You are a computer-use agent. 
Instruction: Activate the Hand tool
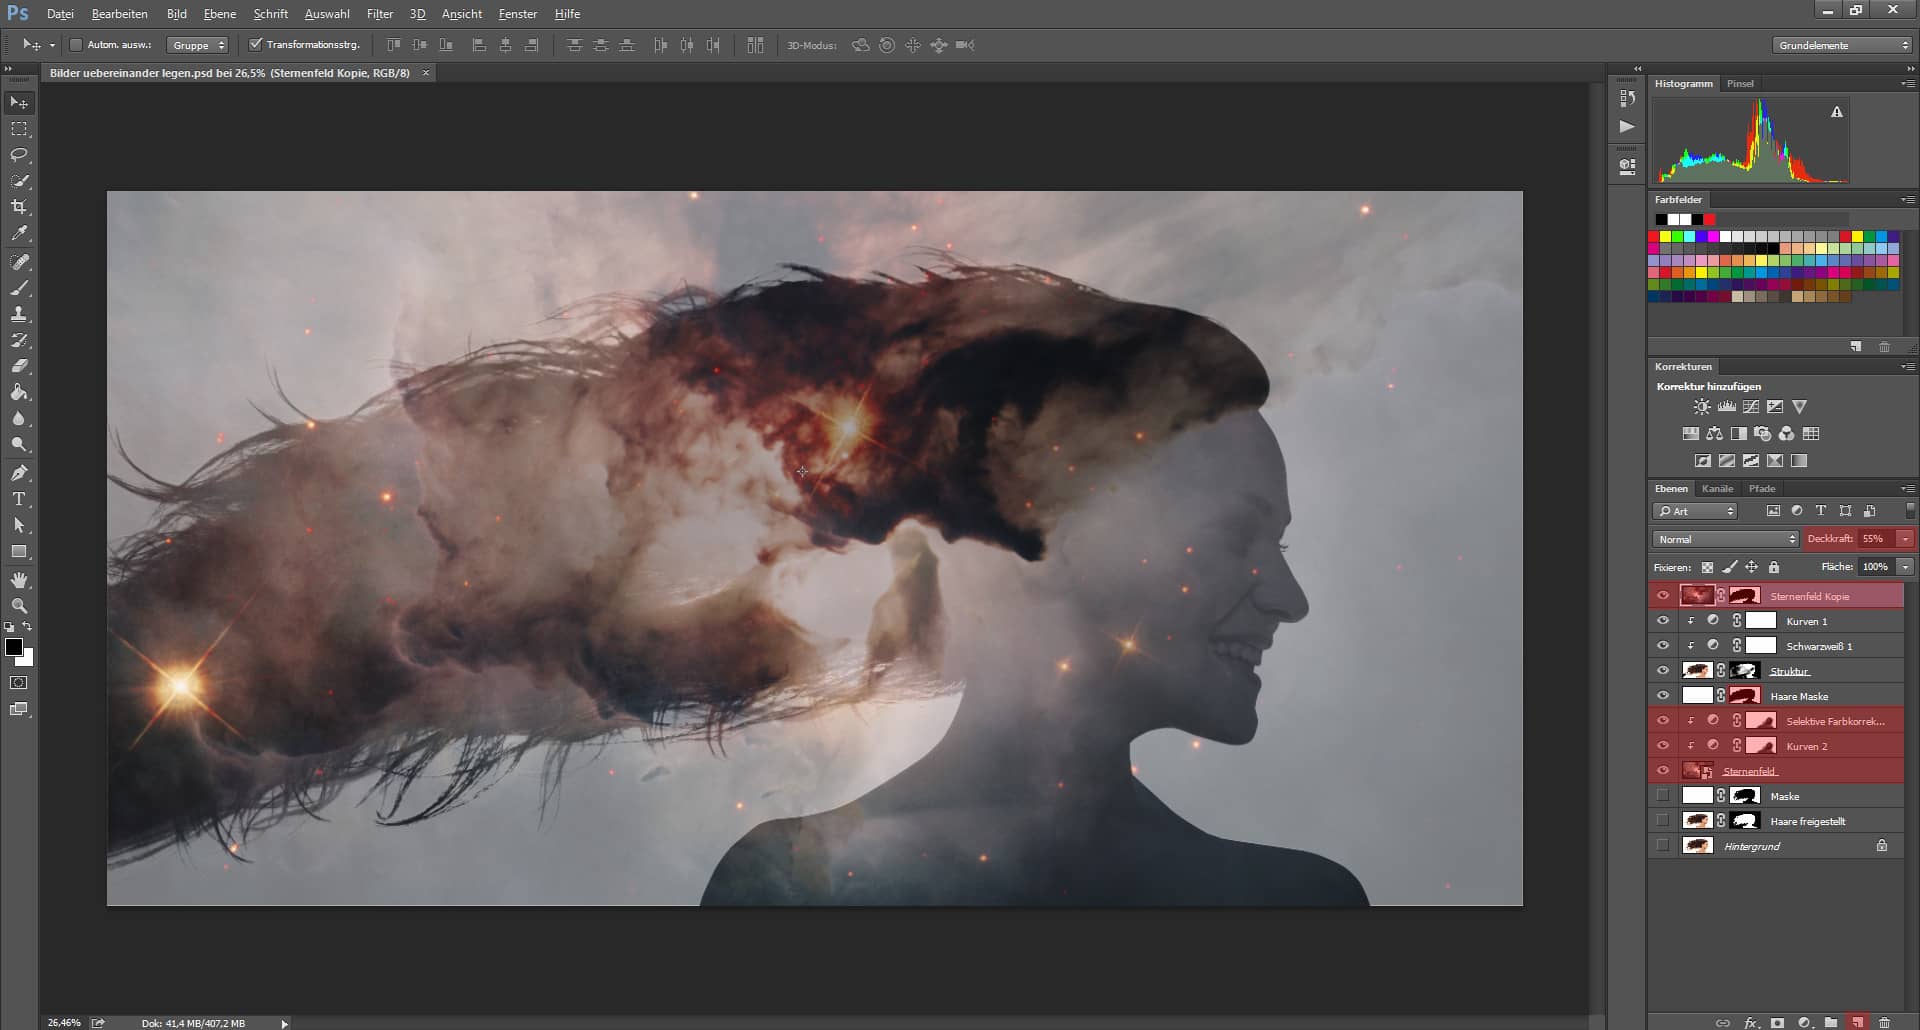tap(18, 580)
